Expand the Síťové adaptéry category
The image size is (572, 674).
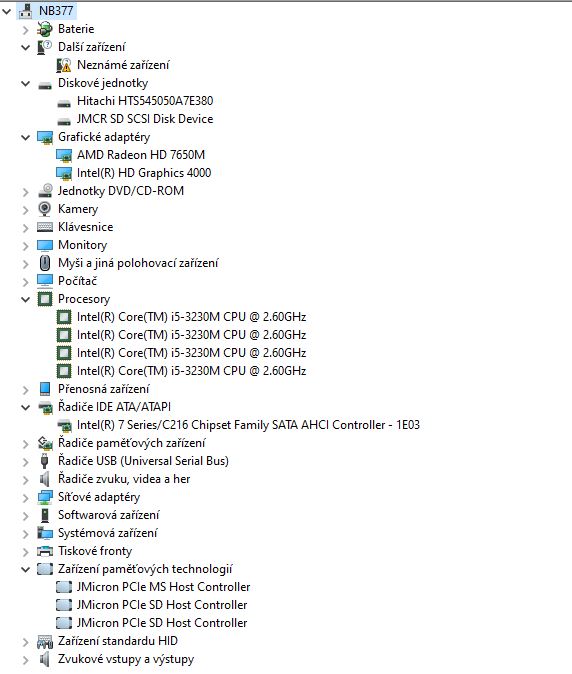pyautogui.click(x=26, y=498)
